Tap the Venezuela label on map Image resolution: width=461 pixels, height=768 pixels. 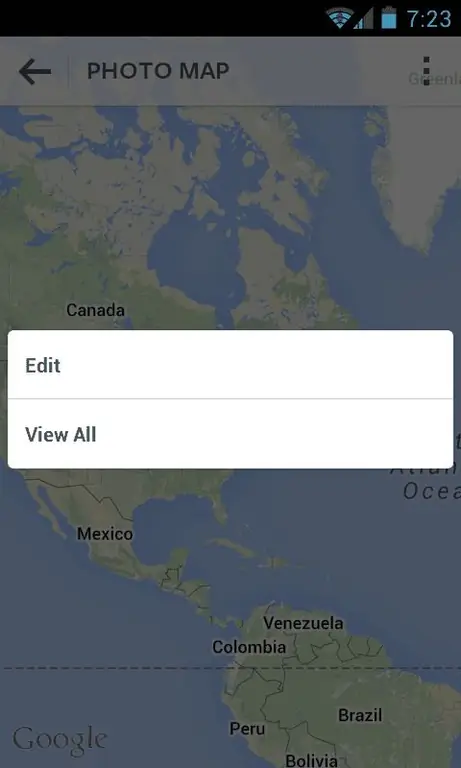tap(303, 624)
